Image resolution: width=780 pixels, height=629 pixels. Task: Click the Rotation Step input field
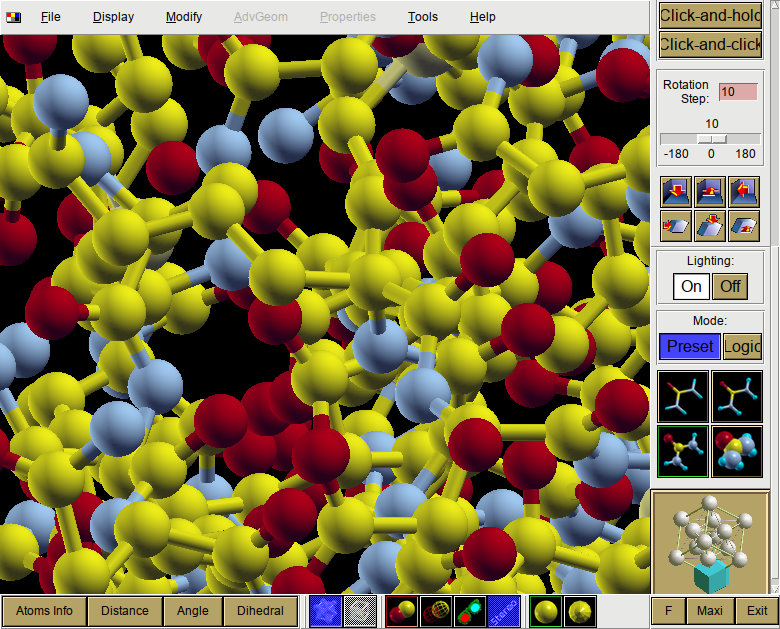(x=738, y=92)
